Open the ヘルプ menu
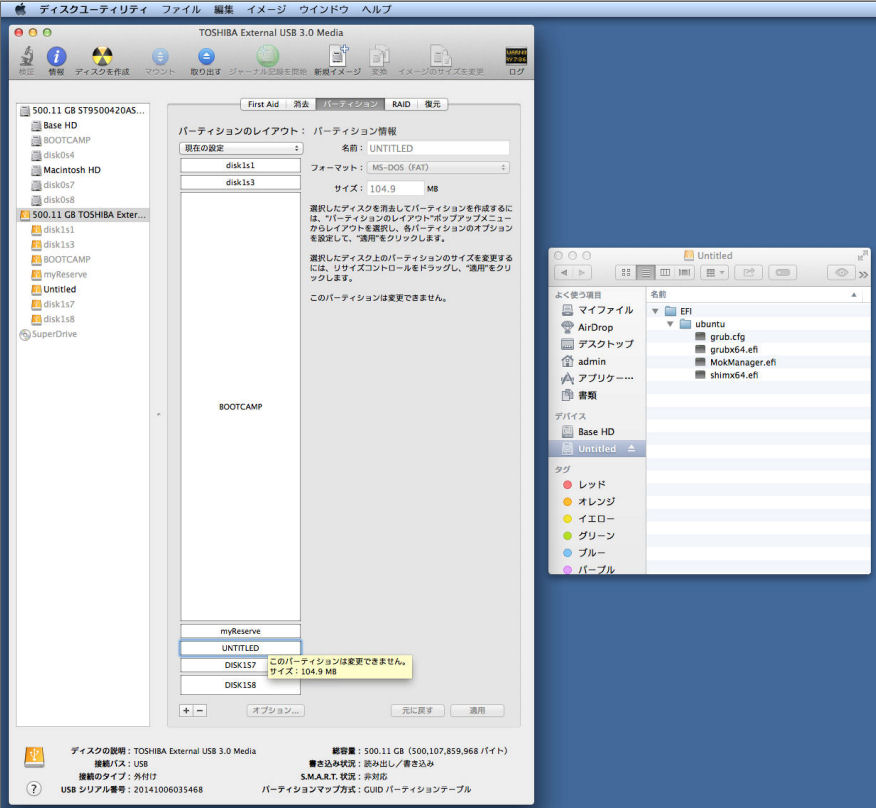Screen dimensions: 876x808 tap(377, 9)
